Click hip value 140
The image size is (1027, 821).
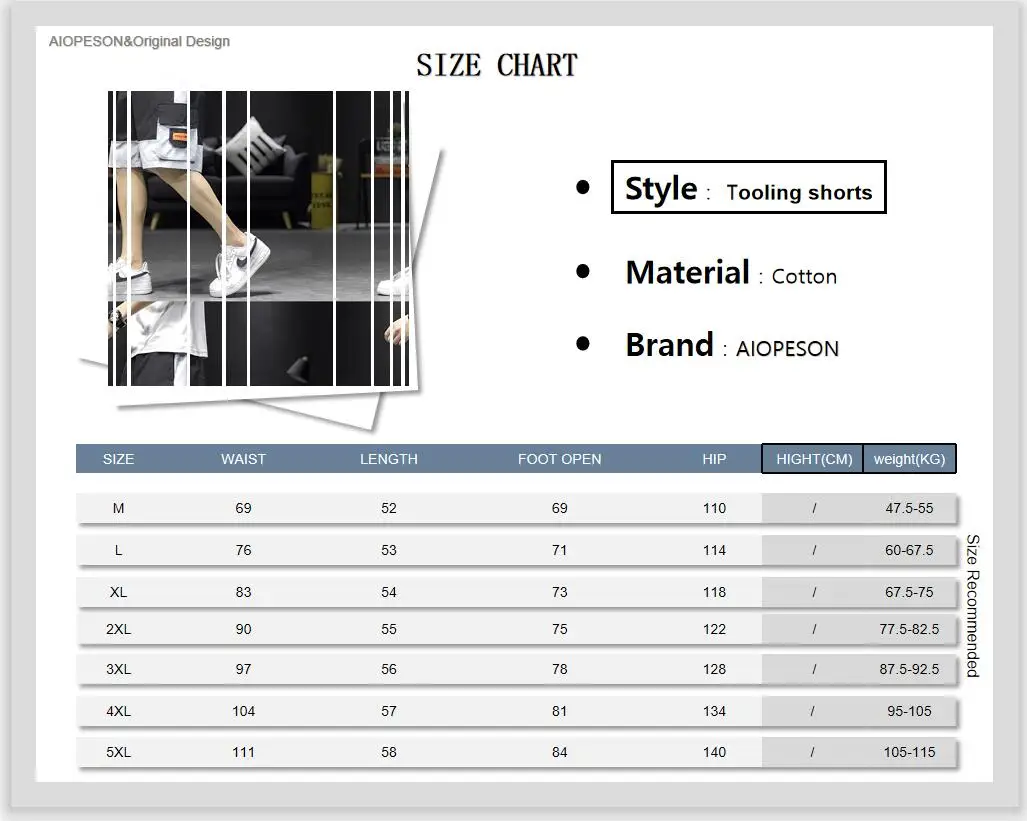click(x=715, y=752)
